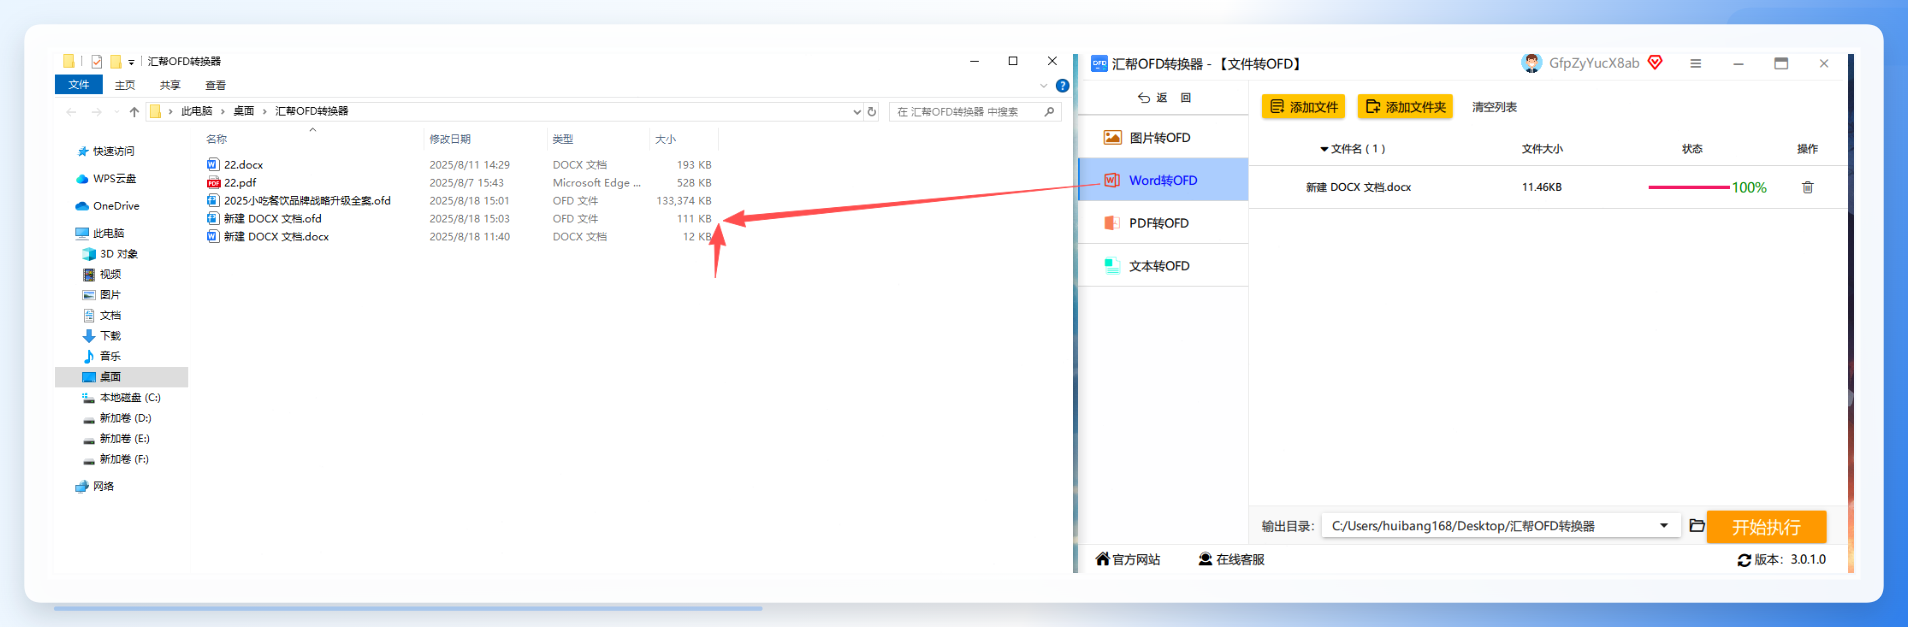Click Explorer's up-one-level arrow
This screenshot has height=627, width=1908.
[134, 112]
